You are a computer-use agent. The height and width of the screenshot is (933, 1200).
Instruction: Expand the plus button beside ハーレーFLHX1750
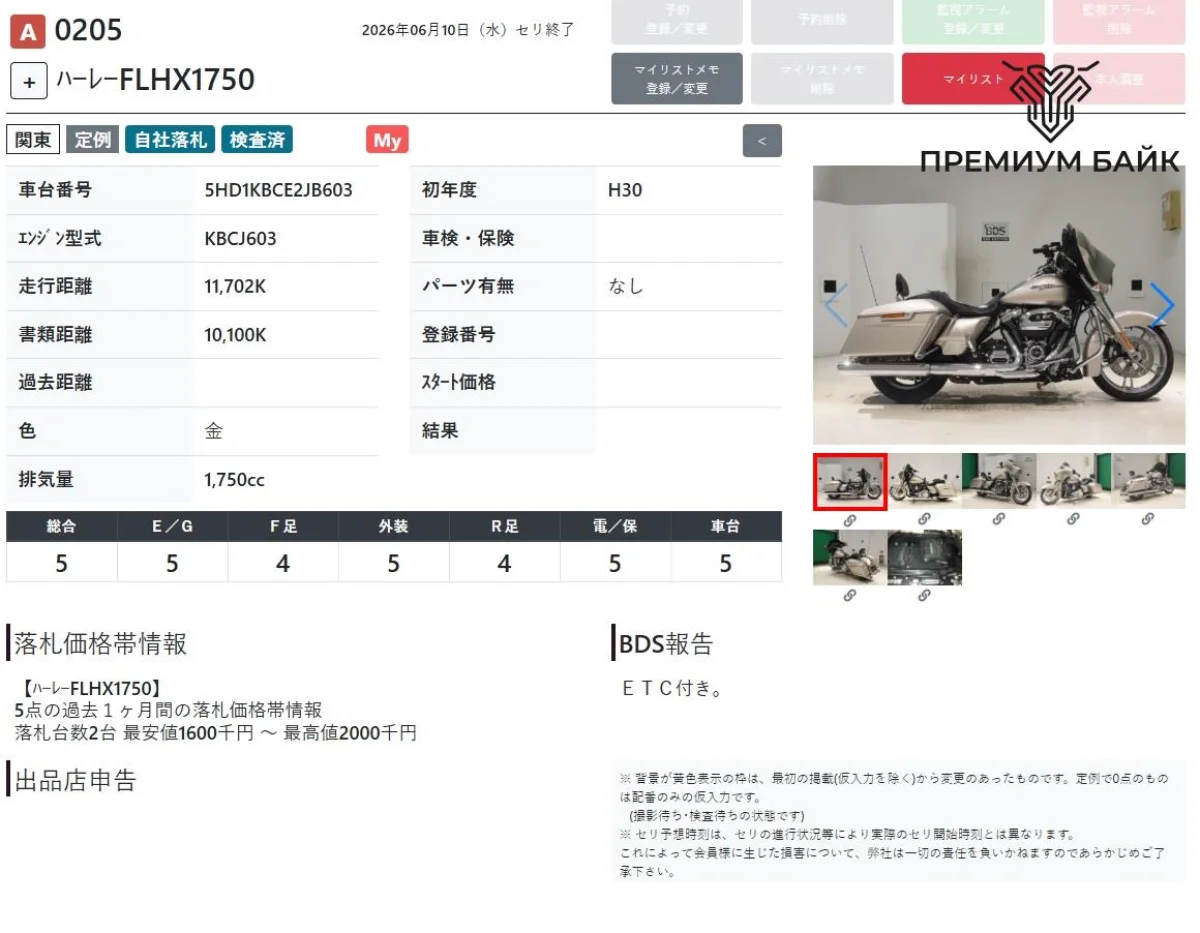29,81
